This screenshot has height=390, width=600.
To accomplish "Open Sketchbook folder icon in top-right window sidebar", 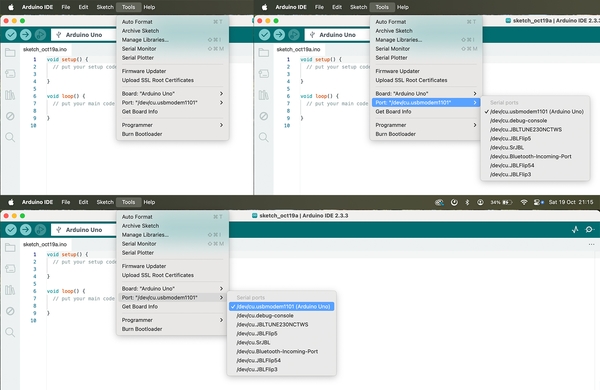I will coord(264,53).
